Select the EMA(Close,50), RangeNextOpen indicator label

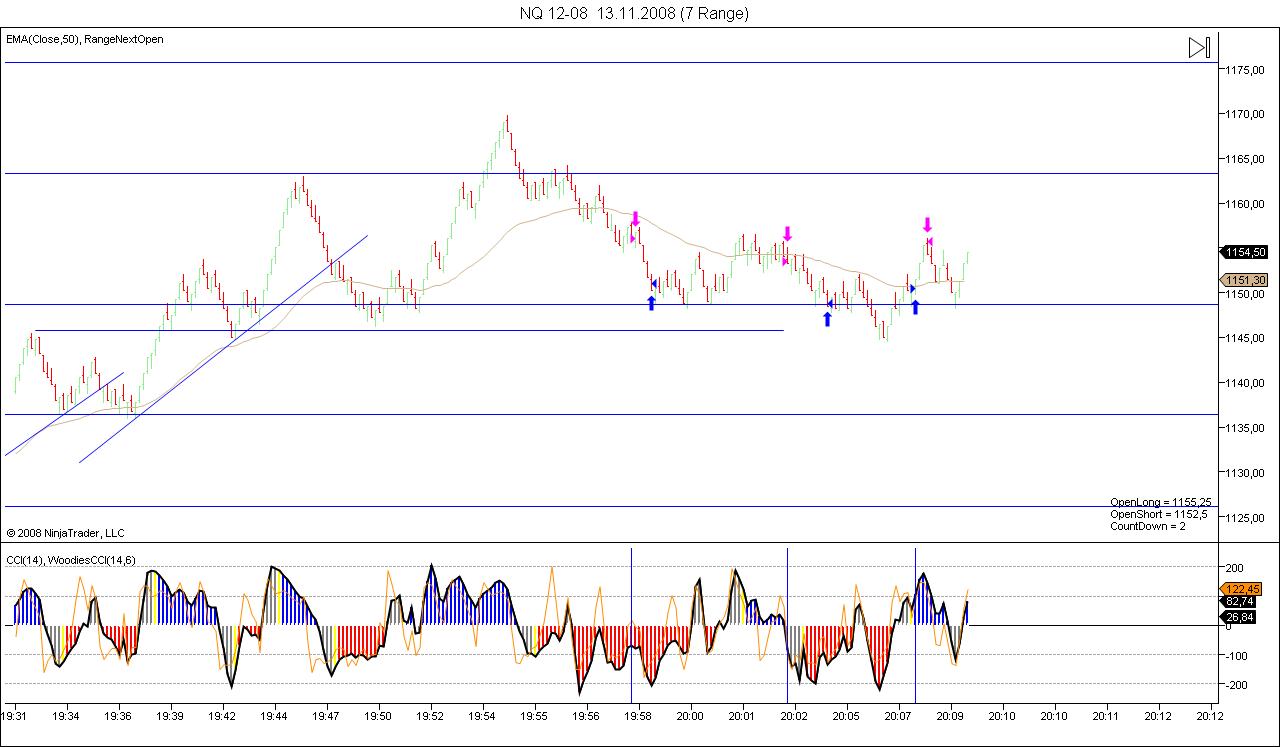tap(85, 39)
